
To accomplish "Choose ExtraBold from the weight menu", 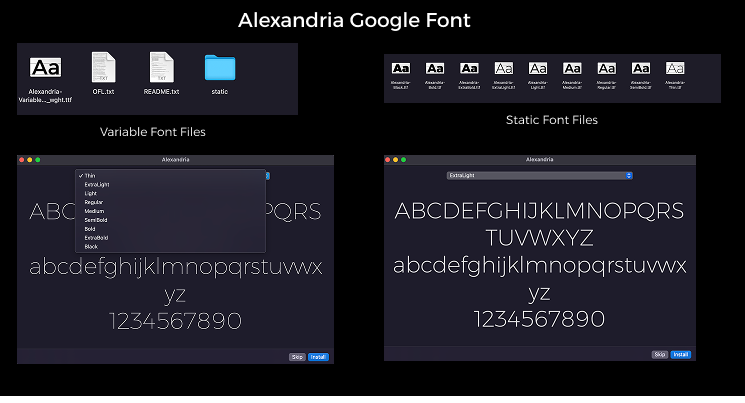I will coord(170,238).
